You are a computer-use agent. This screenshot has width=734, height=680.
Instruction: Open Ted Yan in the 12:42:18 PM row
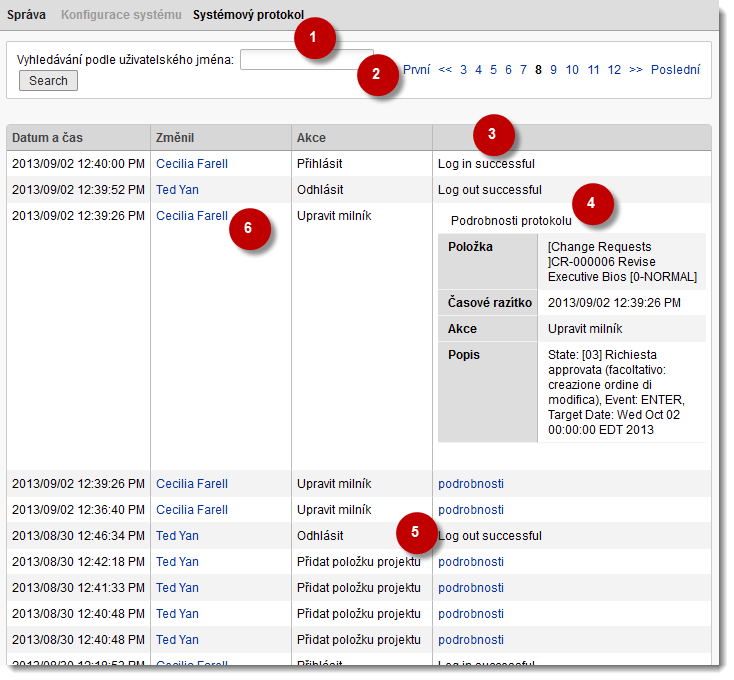(177, 562)
